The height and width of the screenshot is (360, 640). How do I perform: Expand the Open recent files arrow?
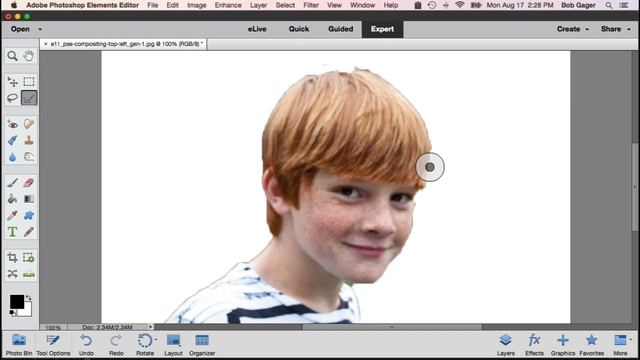[40, 29]
